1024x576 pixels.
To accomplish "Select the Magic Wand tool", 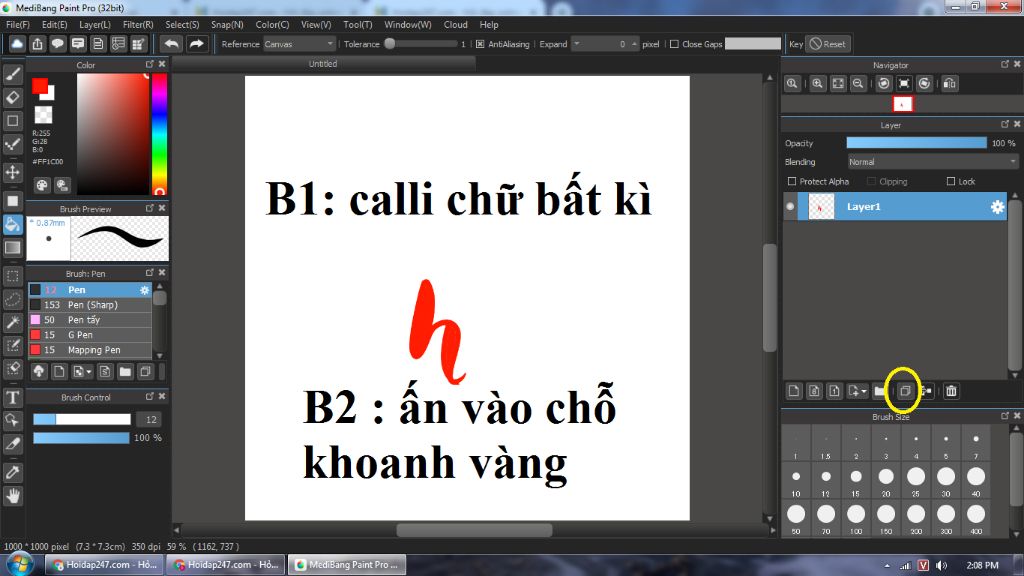I will tap(12, 322).
